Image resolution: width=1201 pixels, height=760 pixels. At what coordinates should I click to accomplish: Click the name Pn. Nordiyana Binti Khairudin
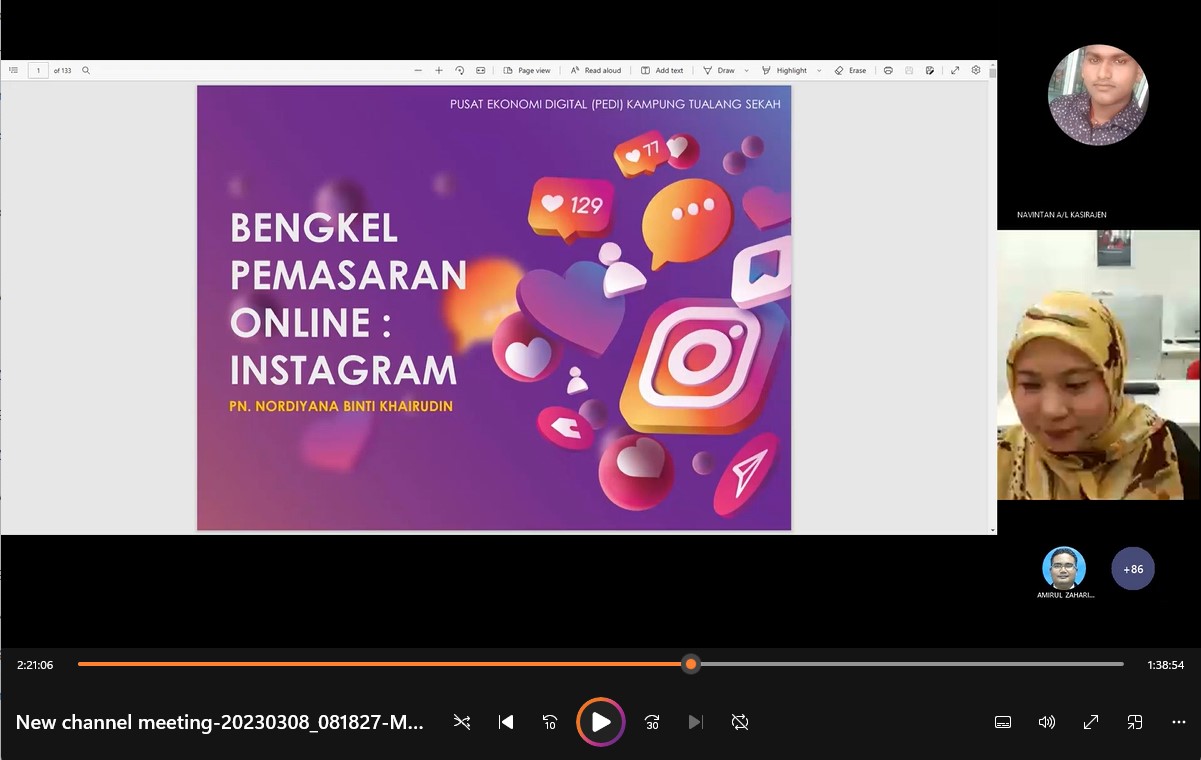[341, 407]
